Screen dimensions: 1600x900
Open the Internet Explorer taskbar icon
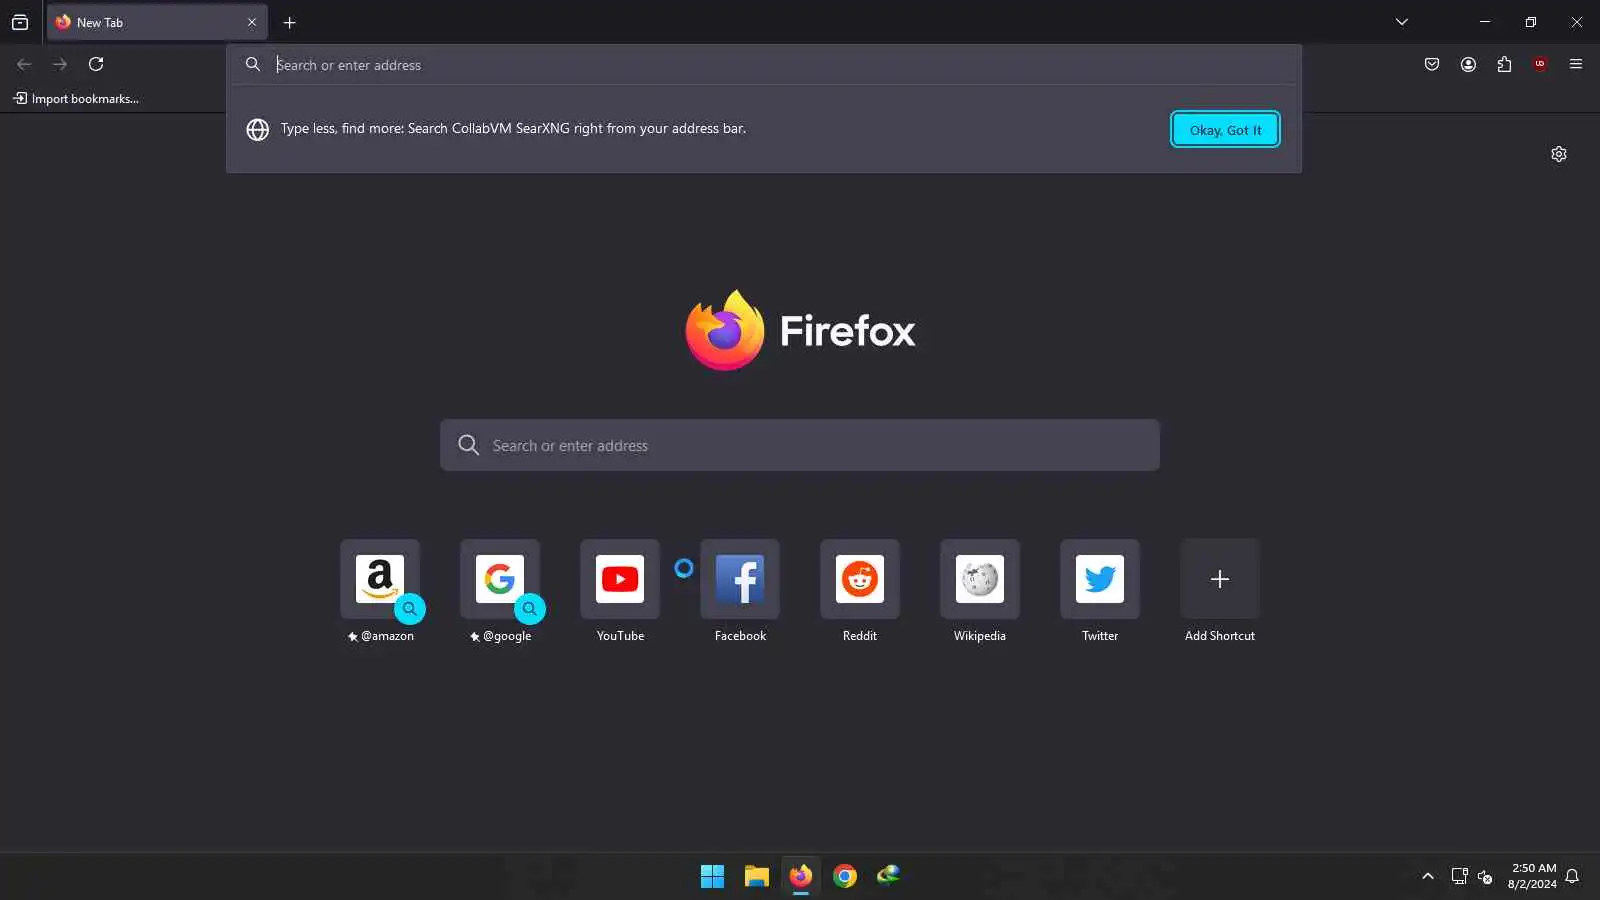tap(888, 876)
